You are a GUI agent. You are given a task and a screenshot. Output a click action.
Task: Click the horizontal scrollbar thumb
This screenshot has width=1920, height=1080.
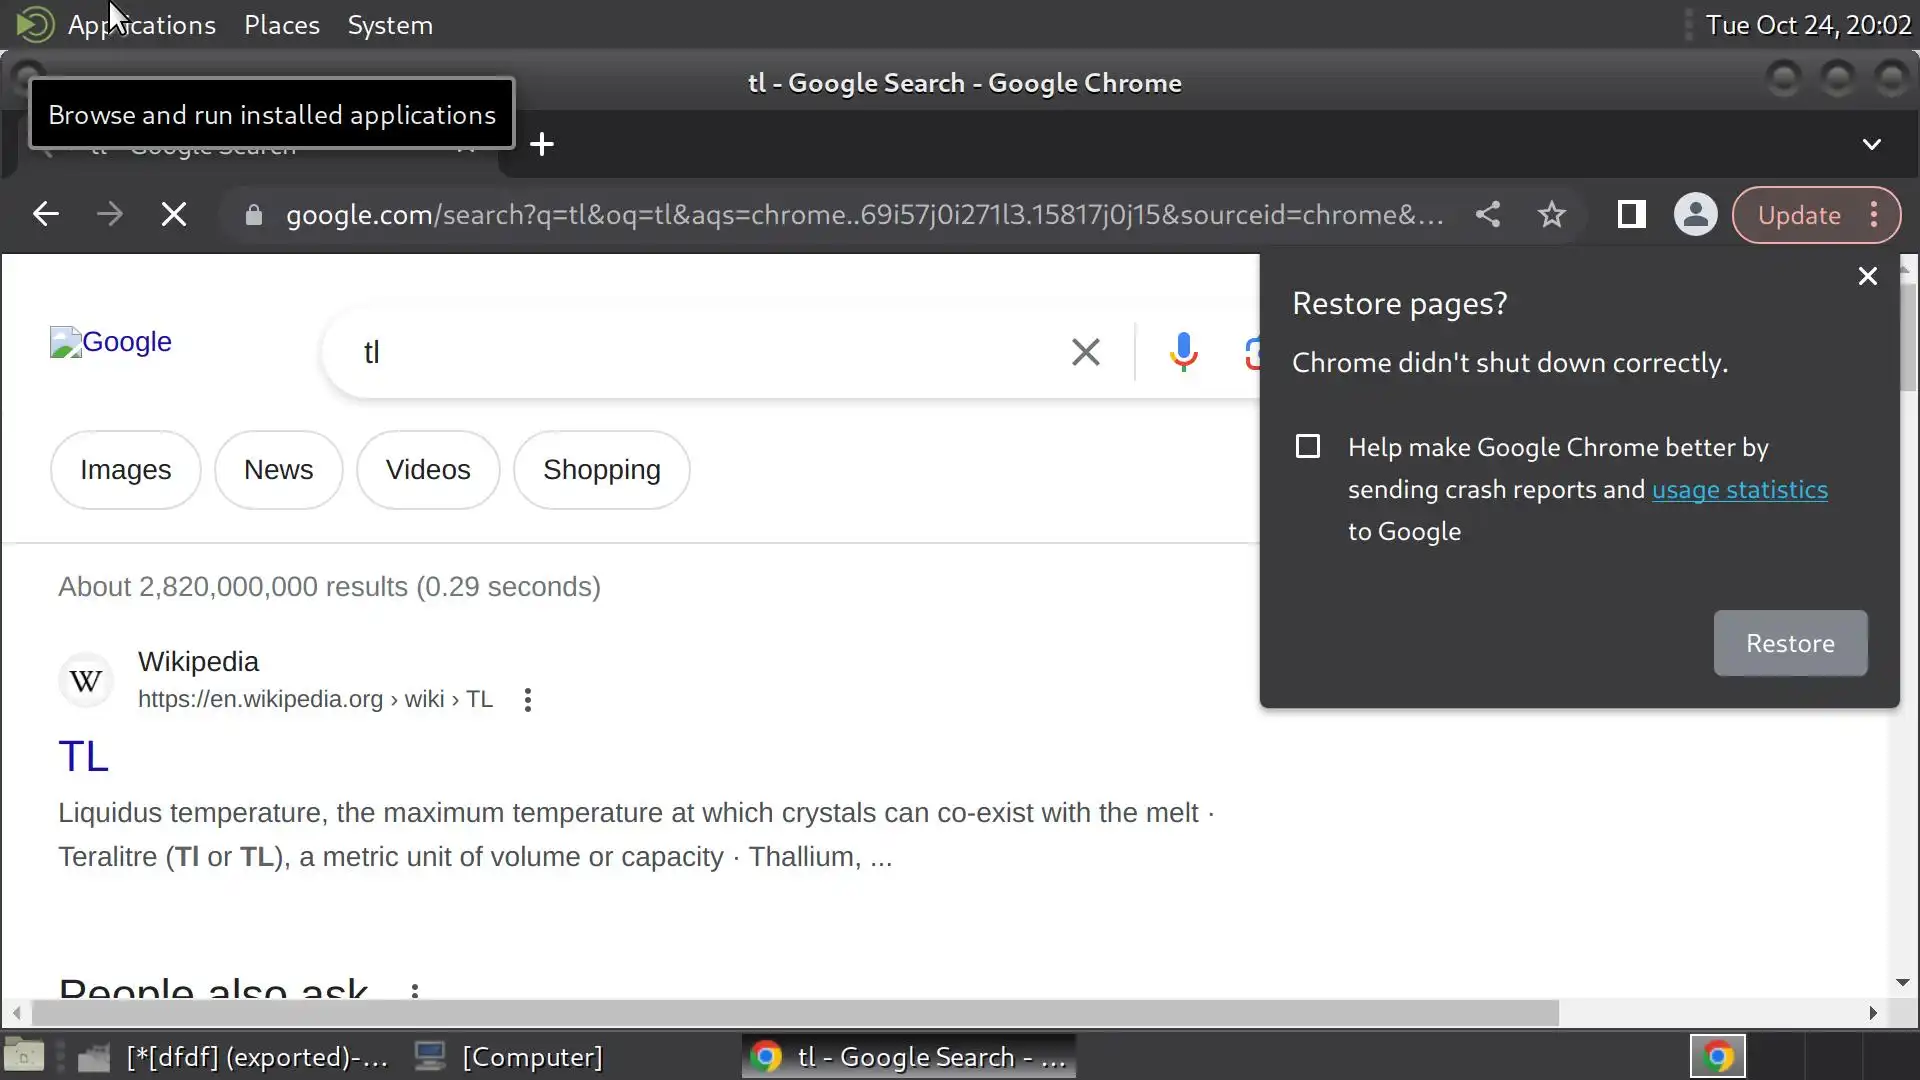pyautogui.click(x=795, y=1013)
